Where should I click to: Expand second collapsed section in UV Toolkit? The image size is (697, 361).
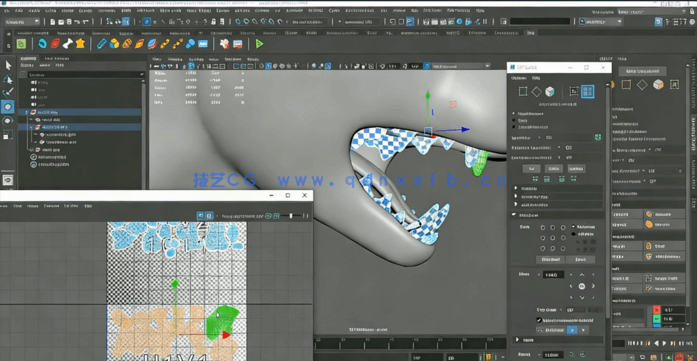[516, 197]
